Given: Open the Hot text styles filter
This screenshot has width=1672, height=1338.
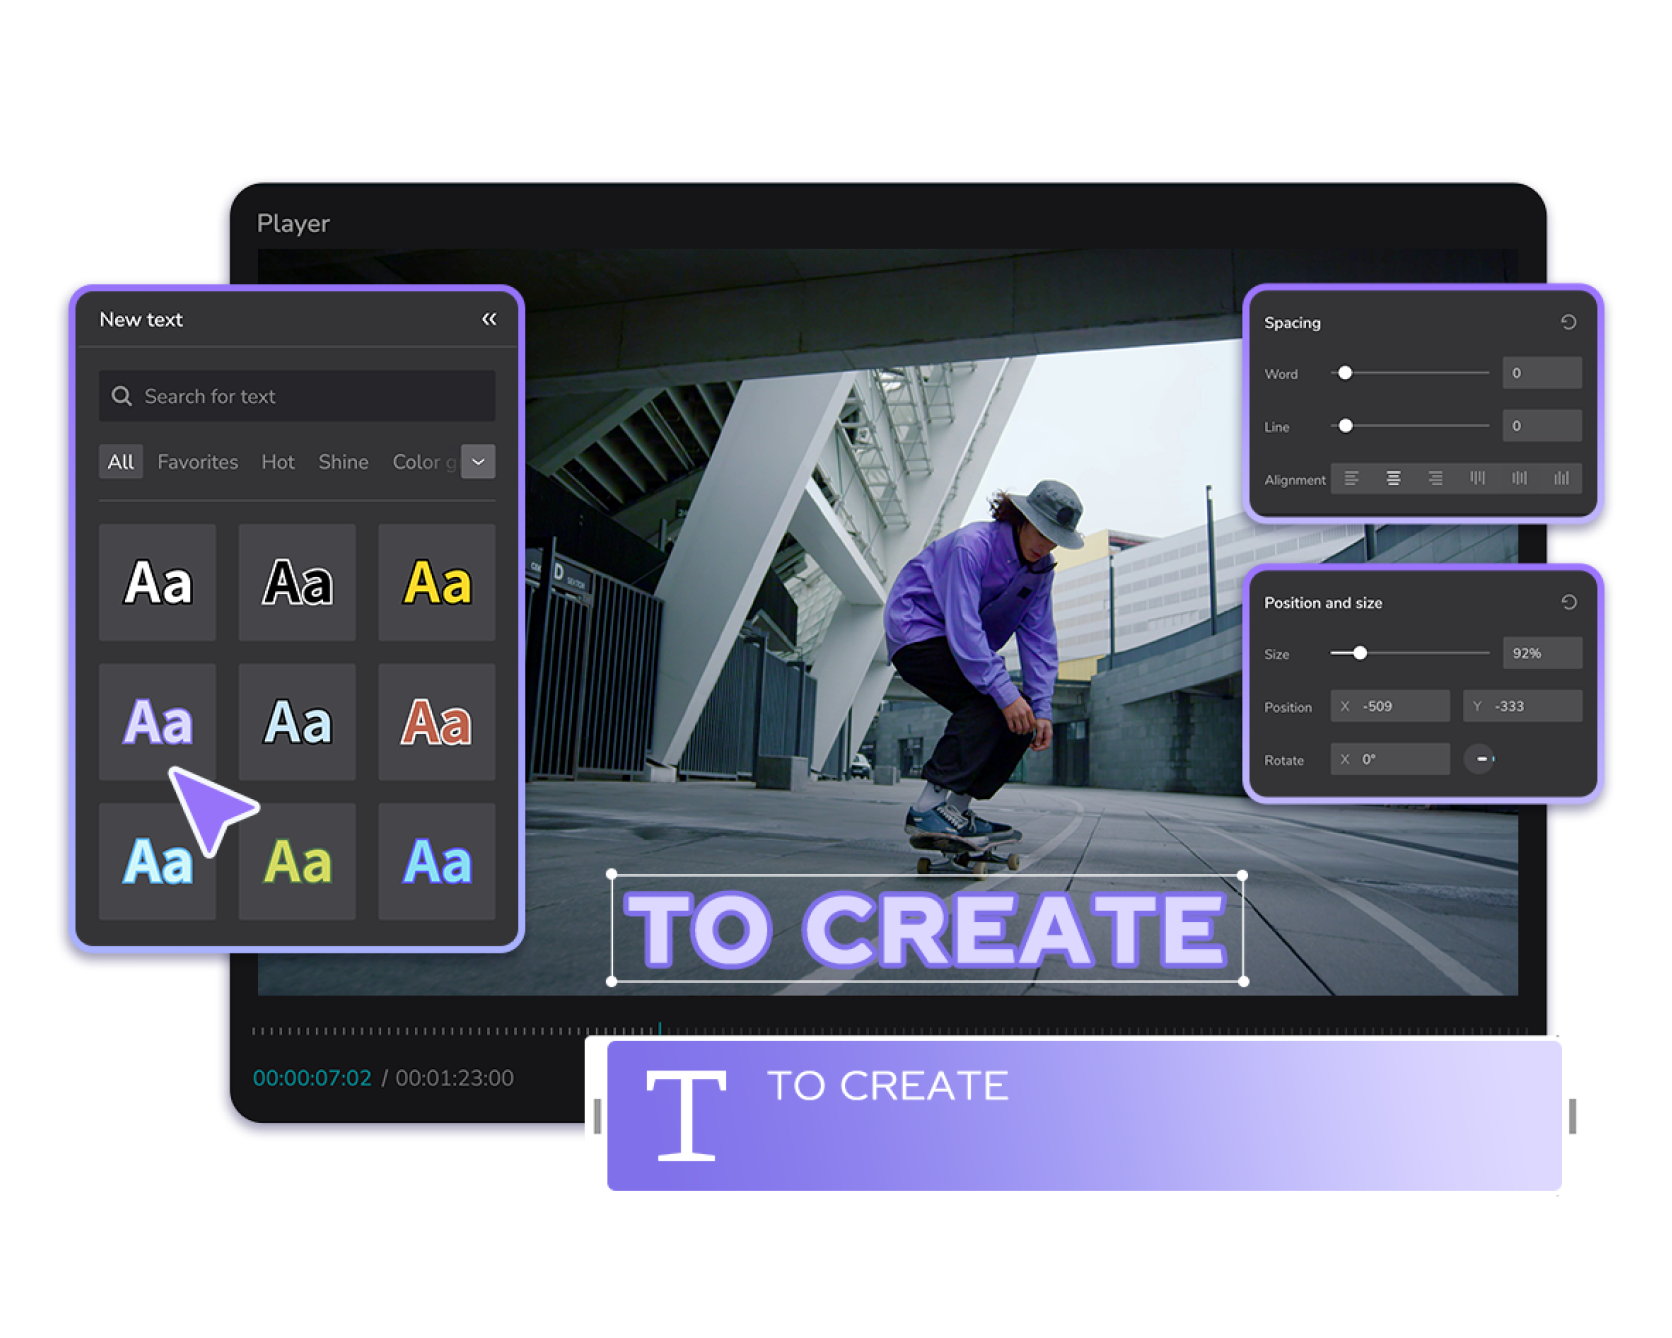Looking at the screenshot, I should click(x=277, y=462).
